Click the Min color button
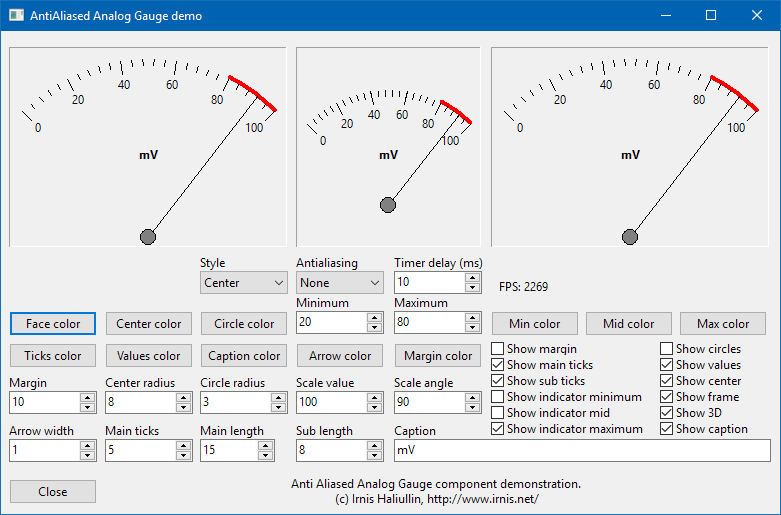 click(x=534, y=324)
